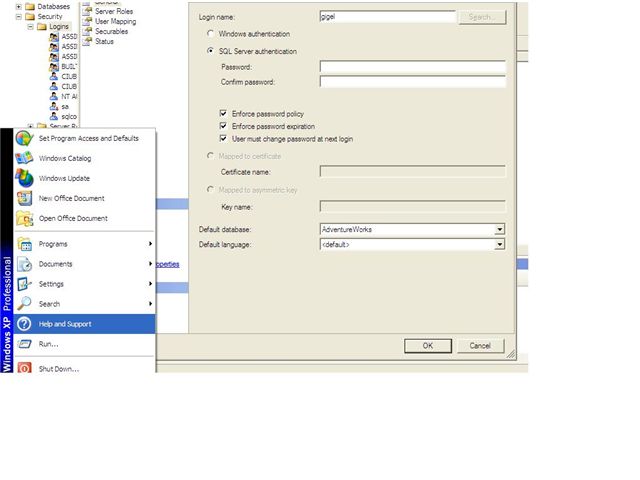Screen dimensions: 640x480
Task: Uncheck Enforce password policy
Action: [x=223, y=115]
